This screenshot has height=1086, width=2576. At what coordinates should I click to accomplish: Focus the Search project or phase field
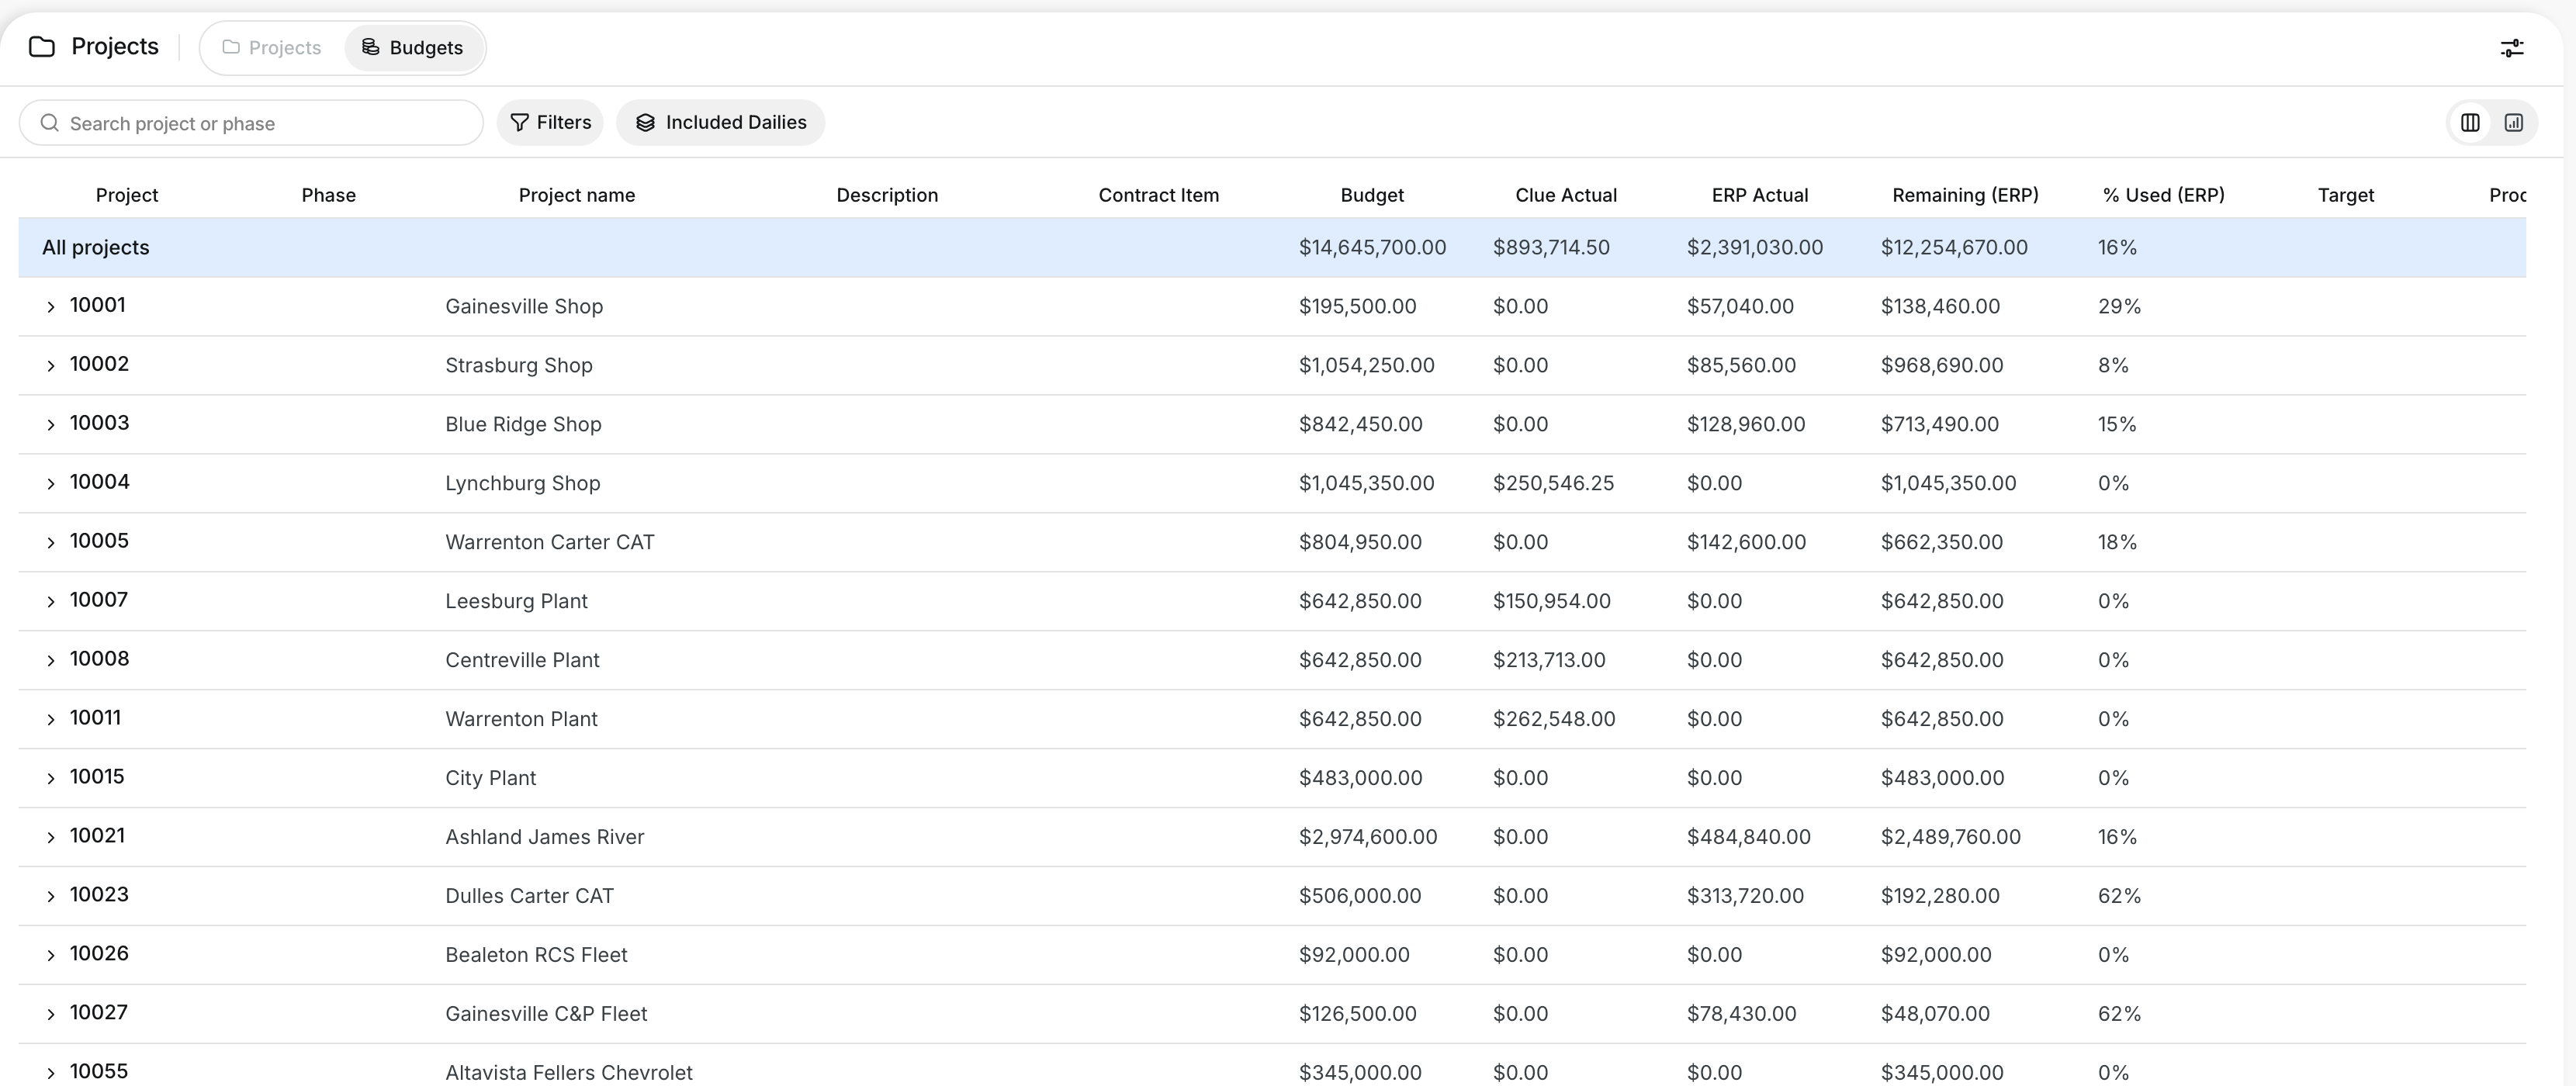(x=251, y=123)
